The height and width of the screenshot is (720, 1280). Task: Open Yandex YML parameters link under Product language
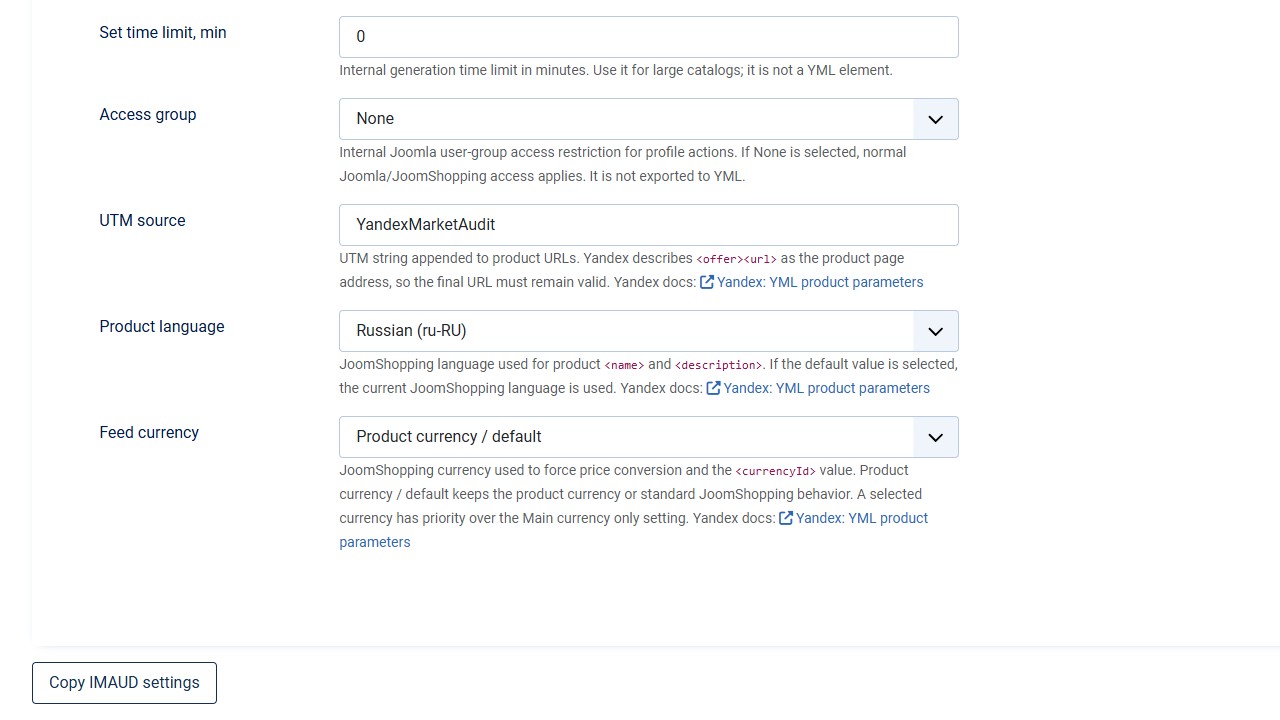[x=827, y=388]
